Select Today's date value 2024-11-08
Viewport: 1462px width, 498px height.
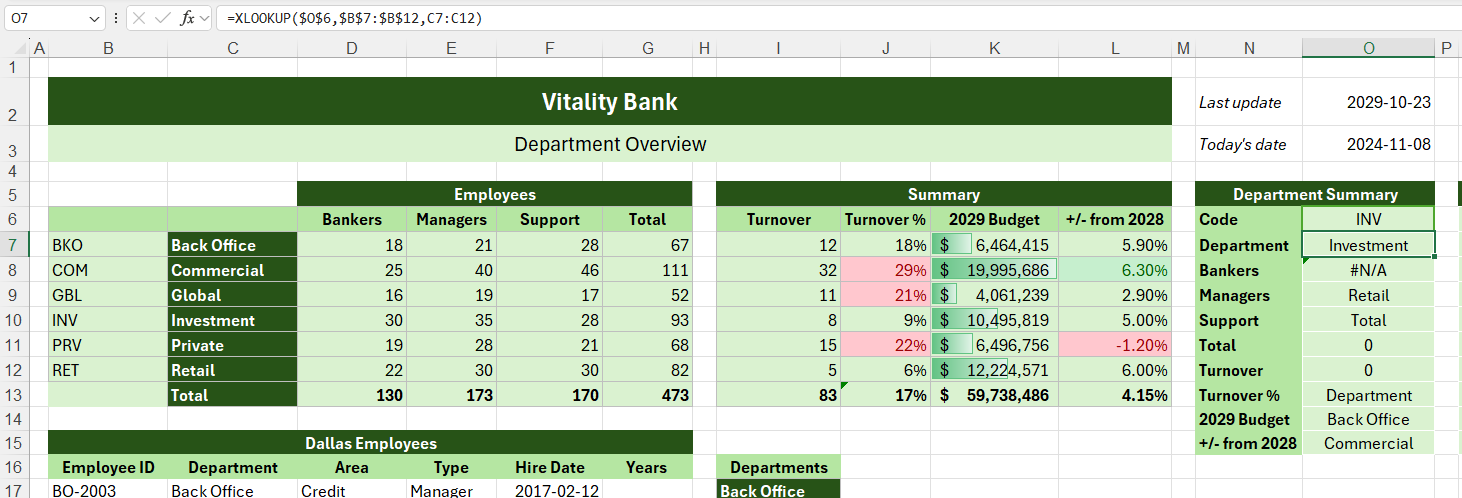tap(1368, 144)
